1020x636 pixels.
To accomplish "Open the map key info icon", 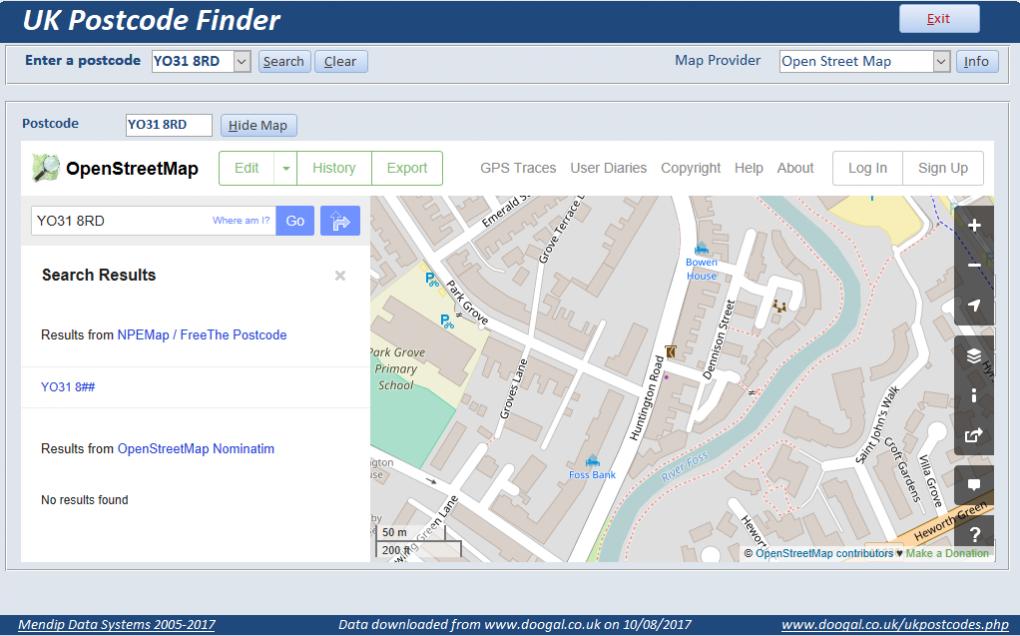I will [x=974, y=395].
